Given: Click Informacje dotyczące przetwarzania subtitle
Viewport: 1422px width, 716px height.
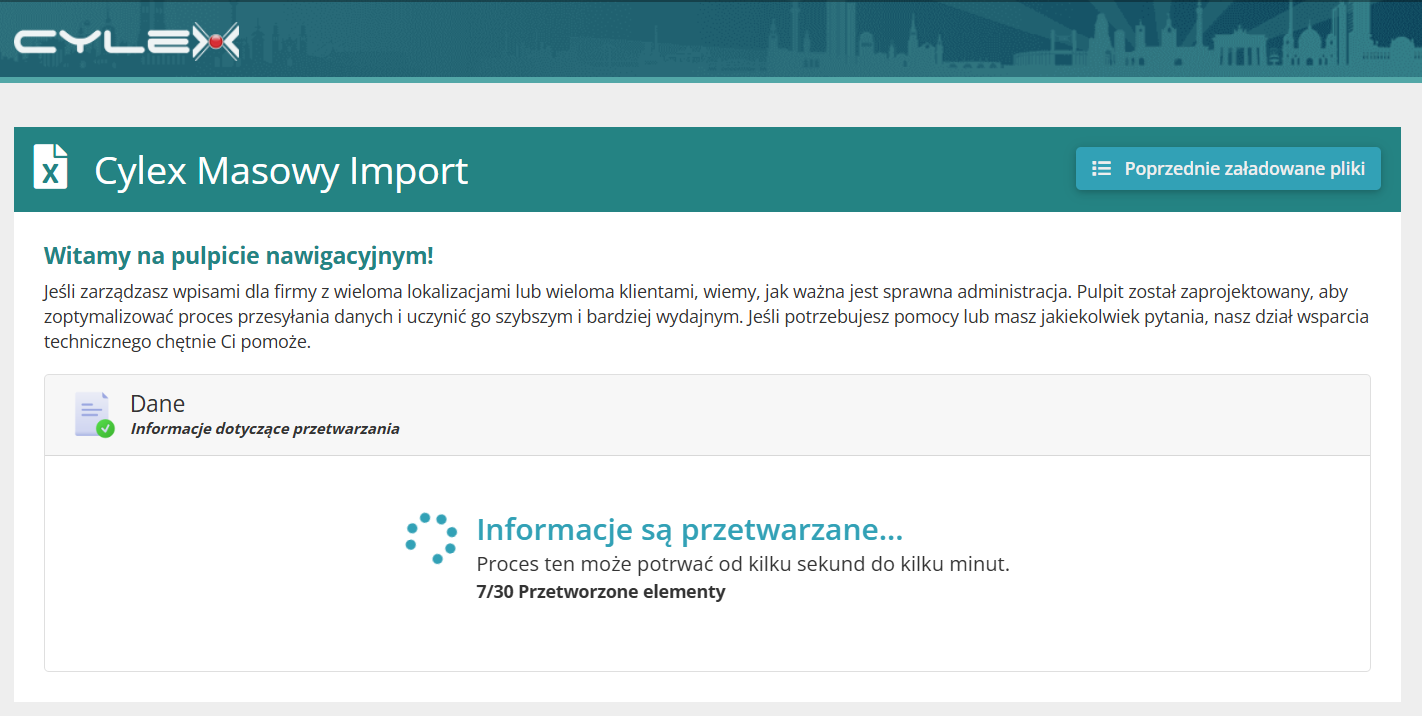Looking at the screenshot, I should click(x=265, y=429).
